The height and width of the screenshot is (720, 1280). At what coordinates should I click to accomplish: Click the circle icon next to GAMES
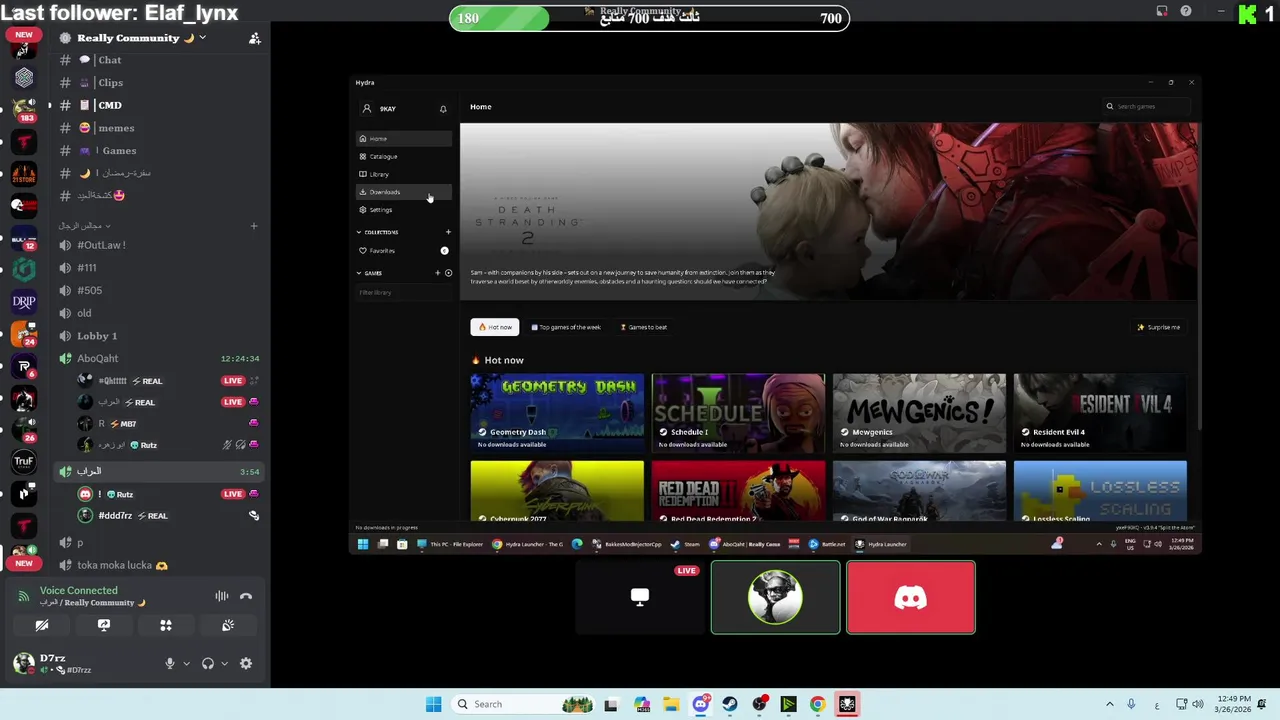(x=448, y=273)
